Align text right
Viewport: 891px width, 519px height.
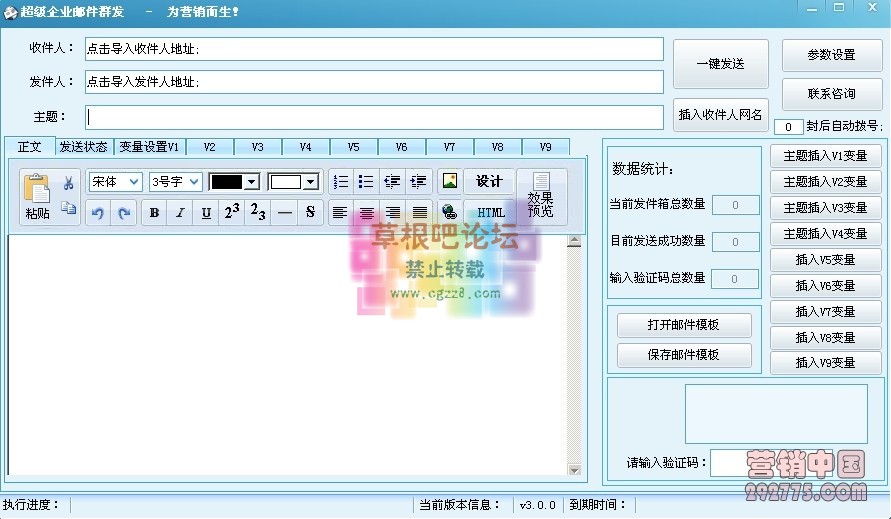click(x=393, y=213)
